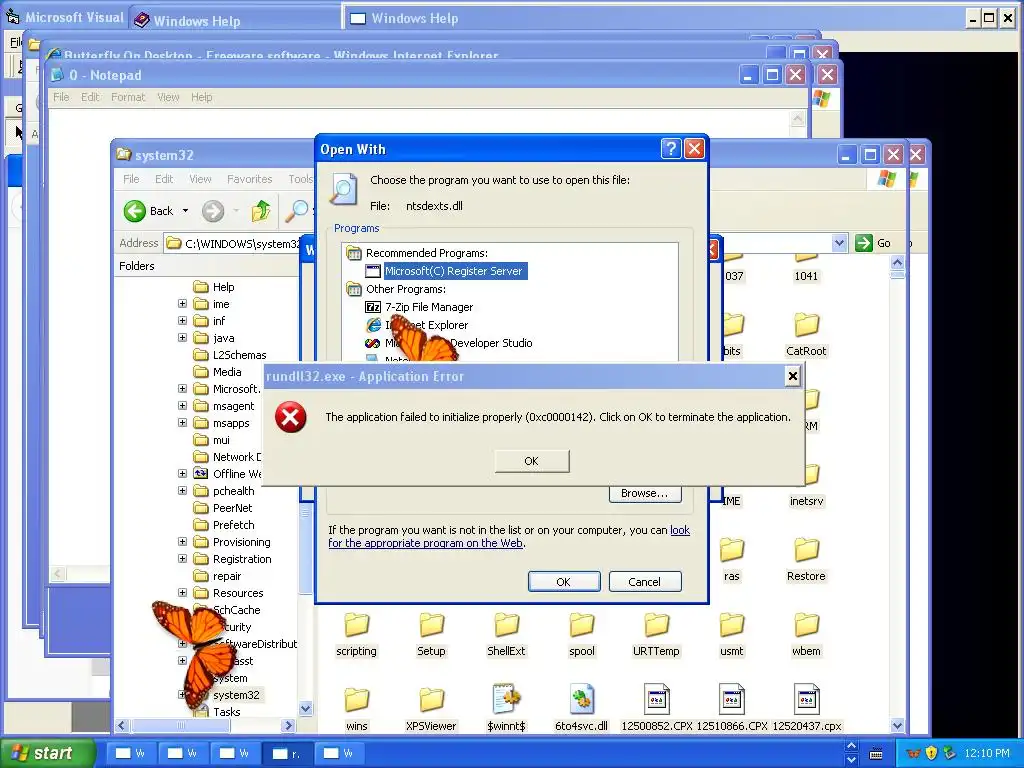Expand the Microsoft. folder tree node
1024x768 pixels.
183,389
